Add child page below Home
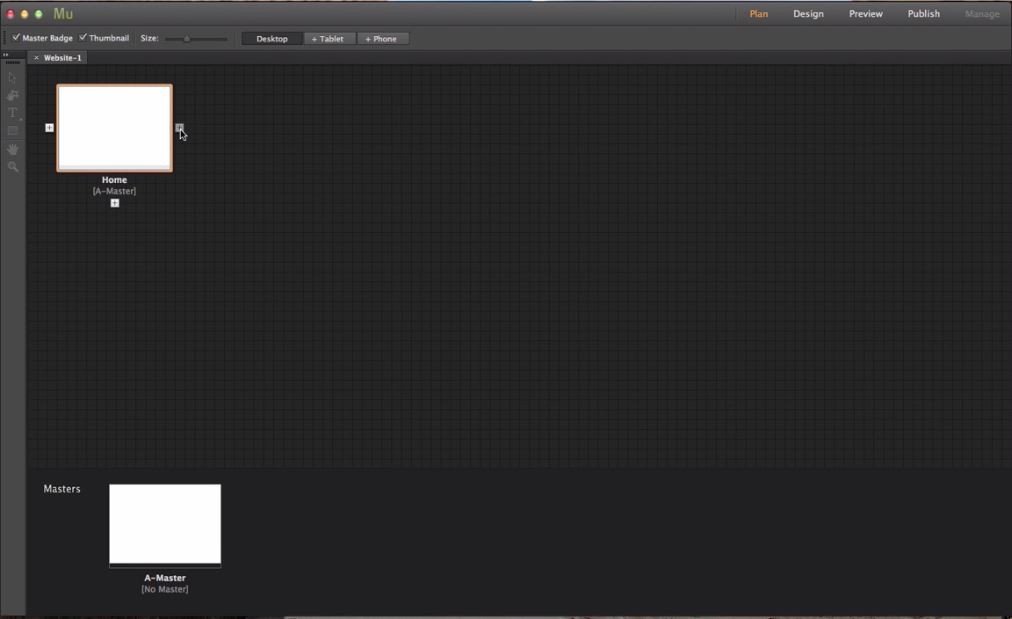Screen dimensions: 1012x619 (x=114, y=203)
